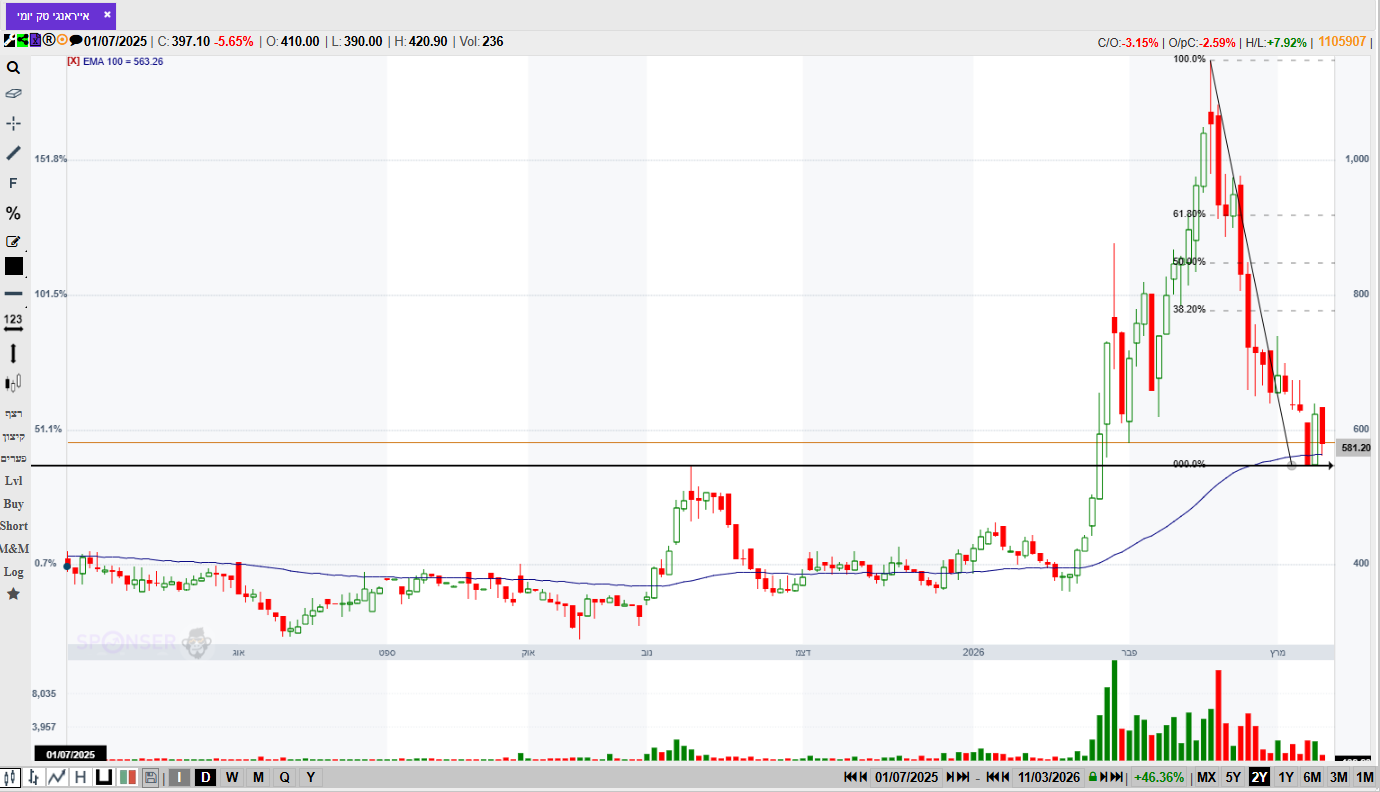Select the weekly 'W' interval
Viewport: 1380px width, 792px height.
coord(232,777)
